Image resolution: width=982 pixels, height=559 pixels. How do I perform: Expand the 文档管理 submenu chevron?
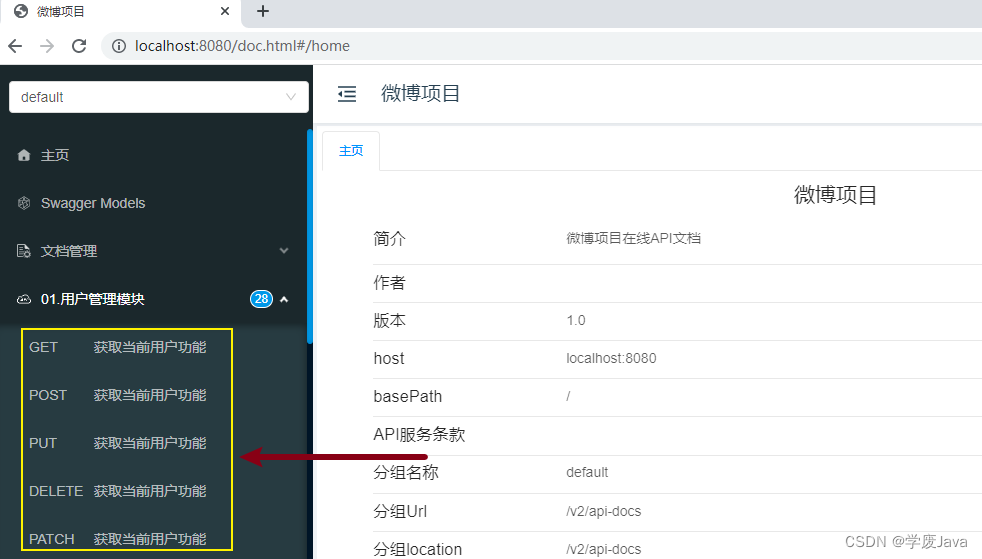point(284,251)
